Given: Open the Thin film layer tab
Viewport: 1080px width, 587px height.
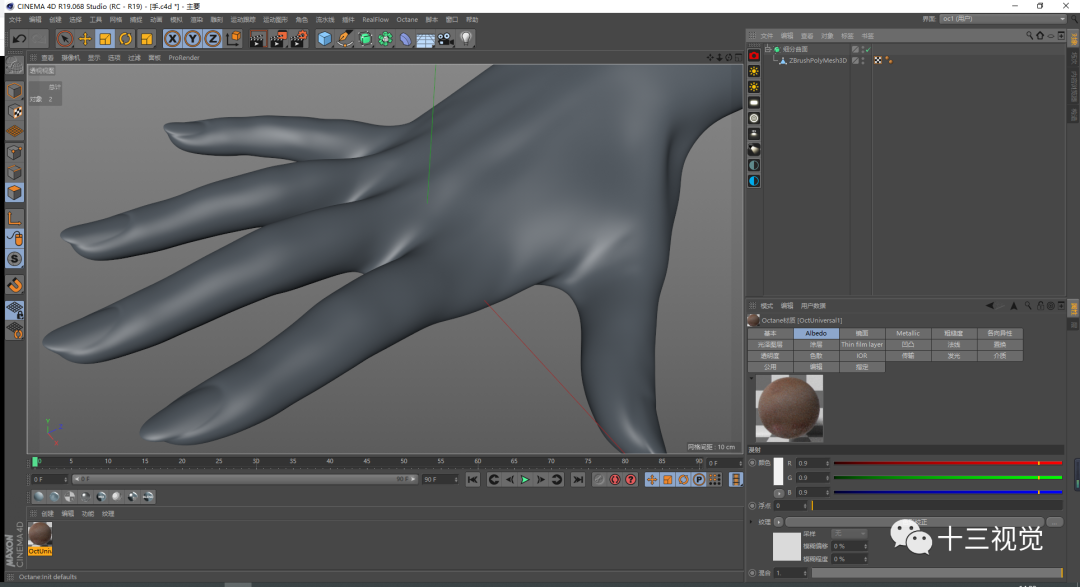Looking at the screenshot, I should (x=862, y=344).
